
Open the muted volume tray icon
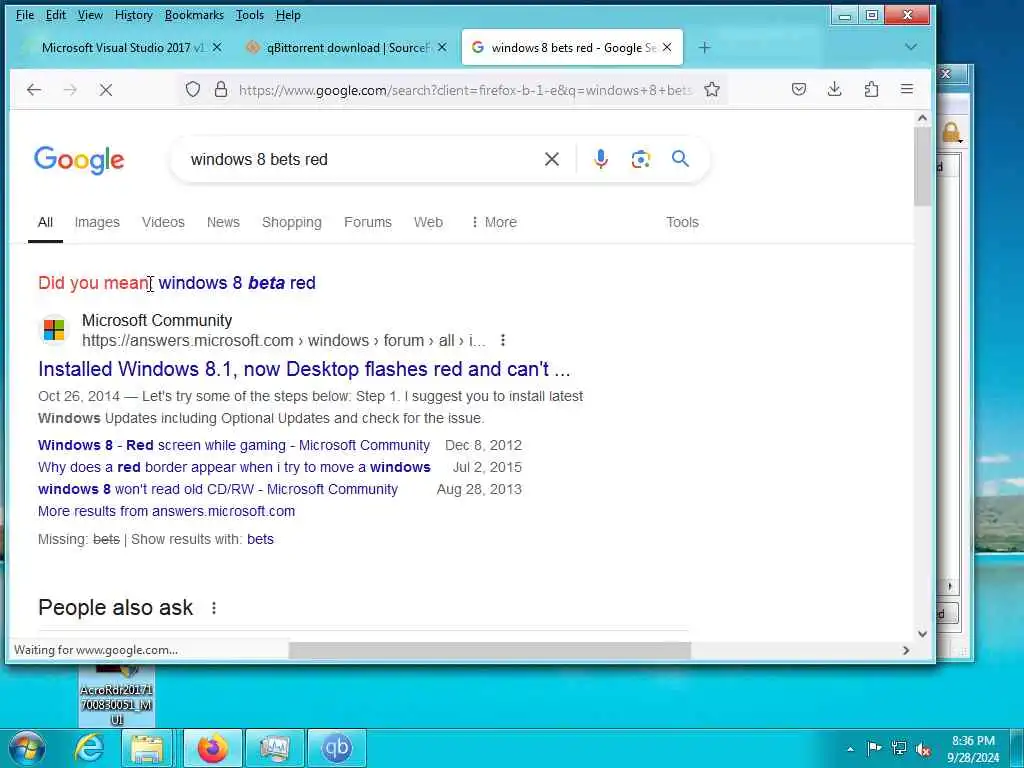pyautogui.click(x=923, y=749)
